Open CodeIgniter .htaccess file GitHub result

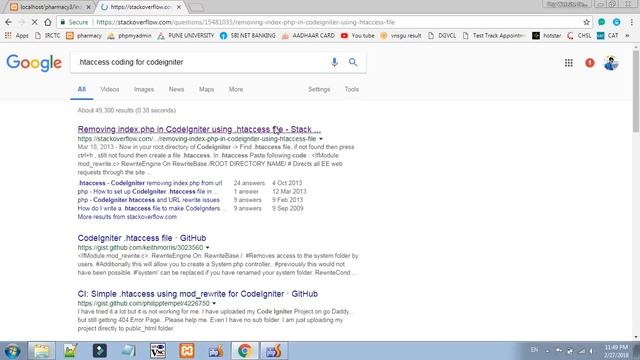142,238
